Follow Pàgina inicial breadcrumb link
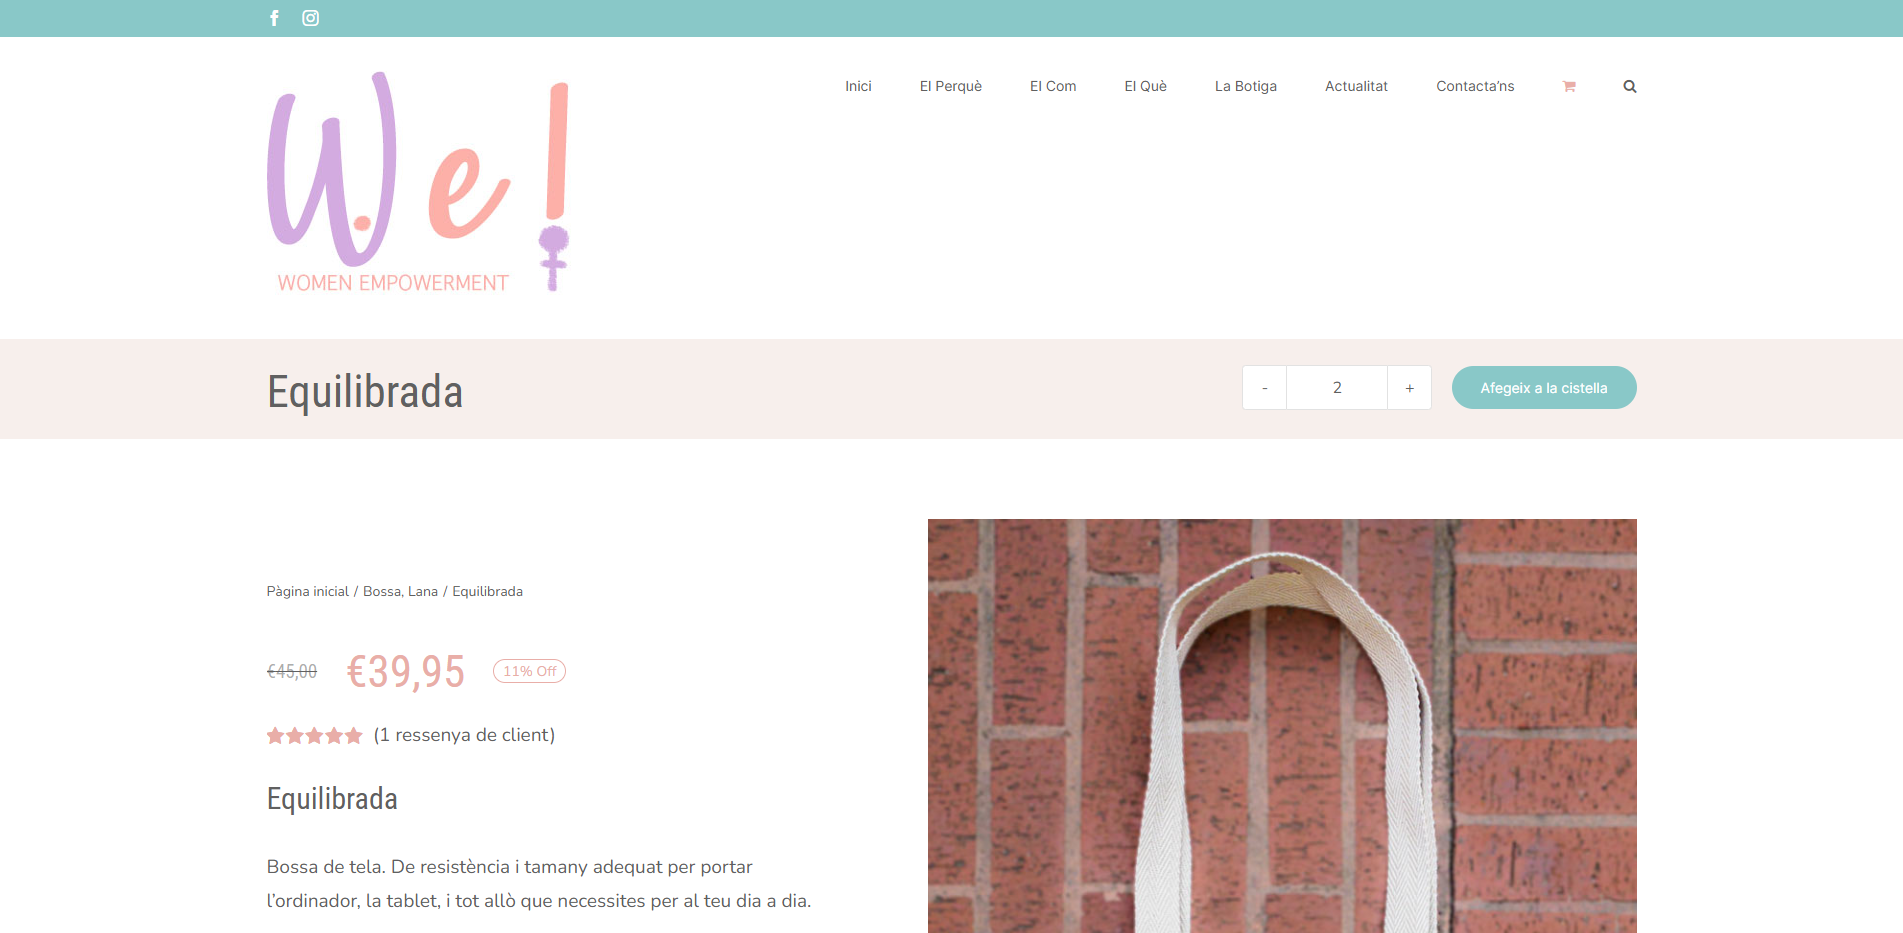 [308, 592]
